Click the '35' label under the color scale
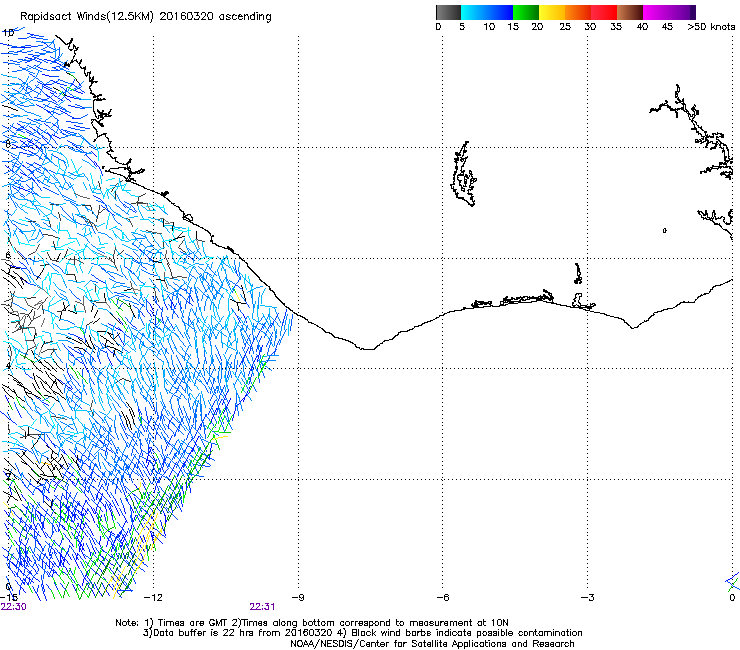Screen dimensions: 740x650 pos(616,27)
